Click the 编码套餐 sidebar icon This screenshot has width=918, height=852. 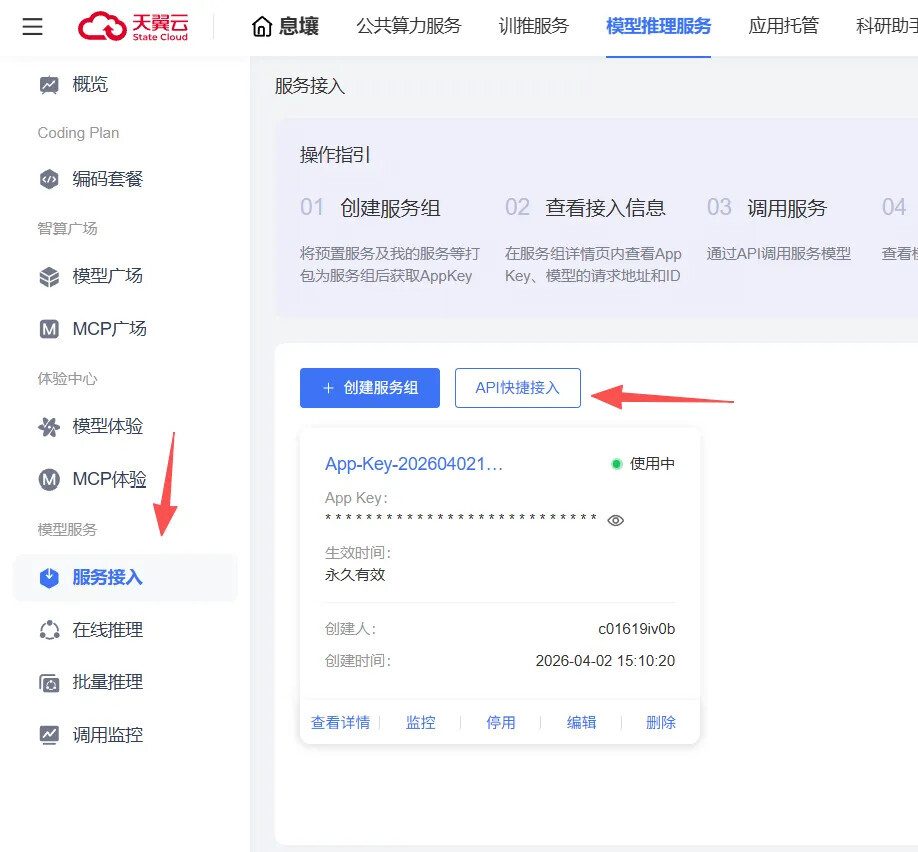(x=49, y=179)
